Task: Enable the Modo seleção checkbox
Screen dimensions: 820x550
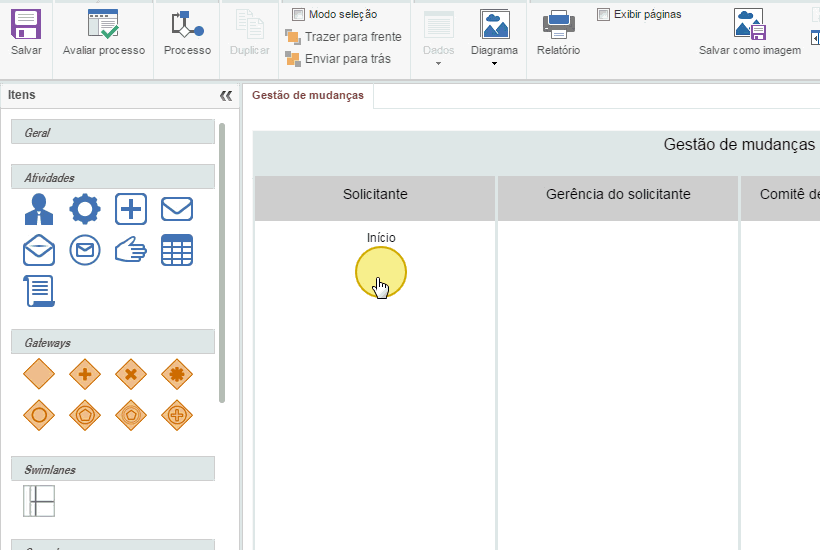Action: (298, 14)
